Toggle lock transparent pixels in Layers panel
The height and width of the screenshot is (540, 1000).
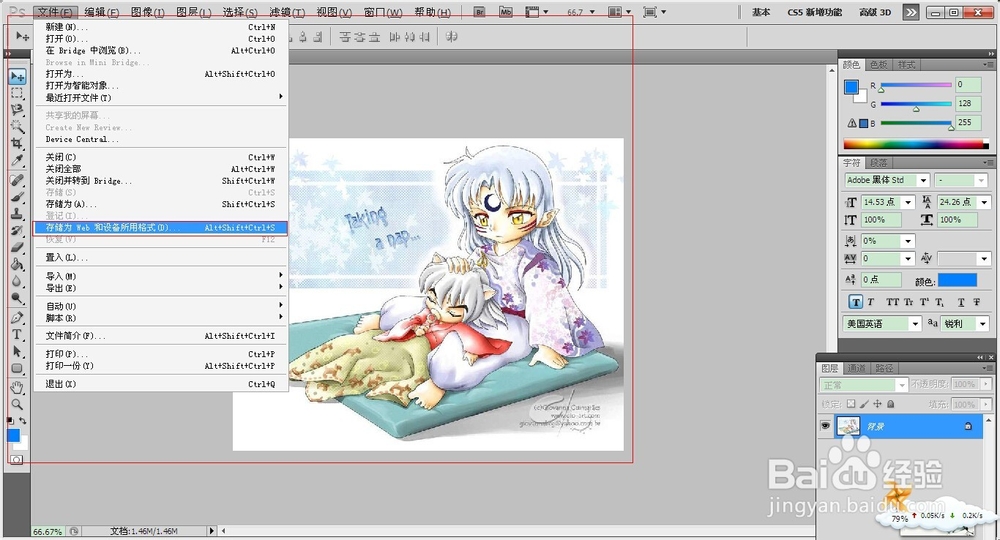point(851,404)
